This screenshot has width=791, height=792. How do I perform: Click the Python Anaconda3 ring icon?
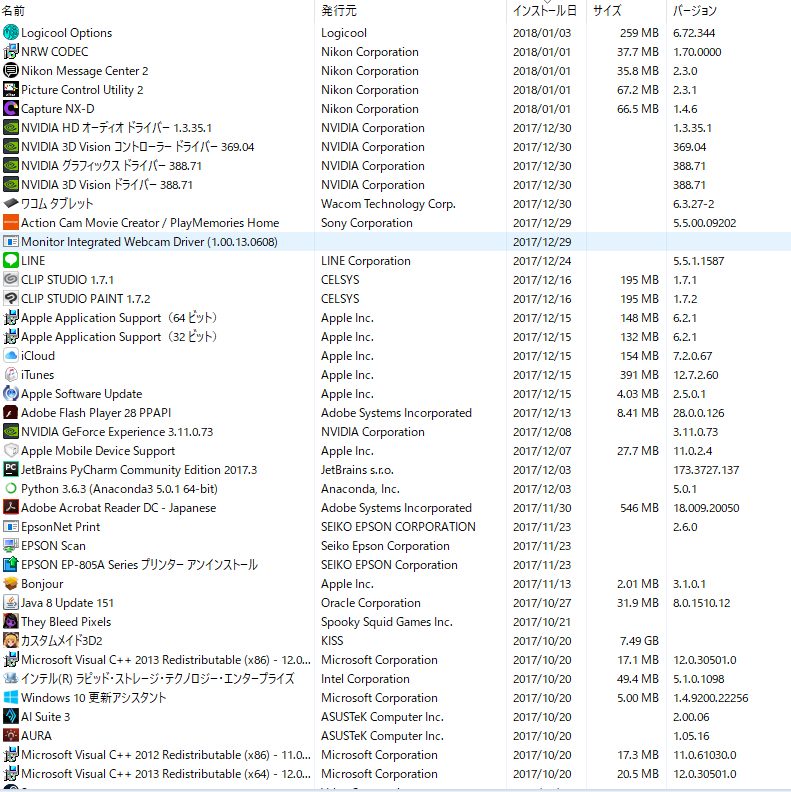click(11, 488)
